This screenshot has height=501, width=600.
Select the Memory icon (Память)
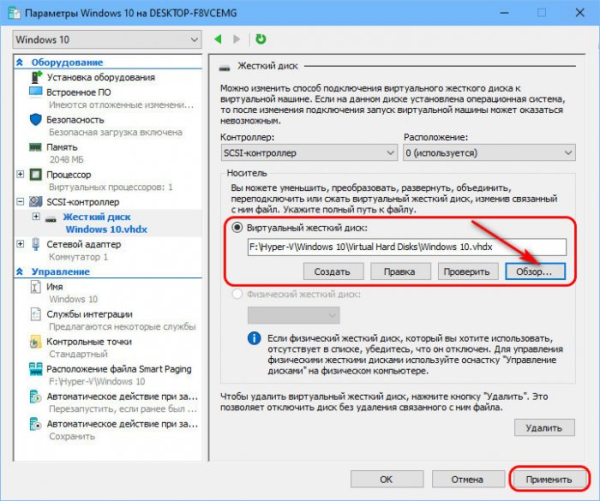tap(36, 145)
